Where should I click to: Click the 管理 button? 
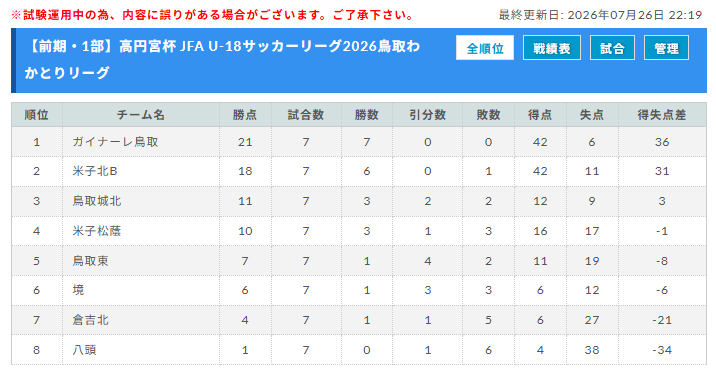[666, 48]
